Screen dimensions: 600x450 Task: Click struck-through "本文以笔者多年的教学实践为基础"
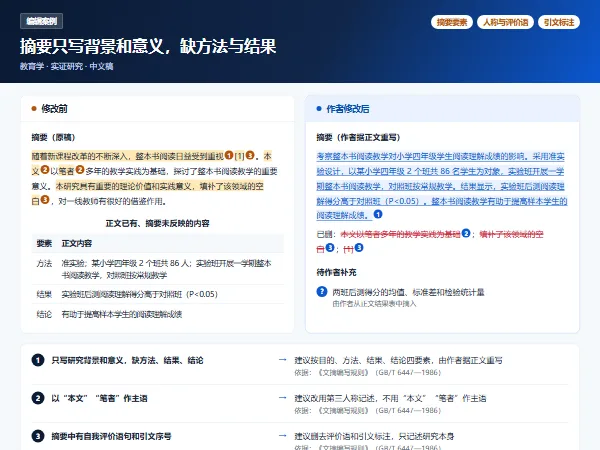tap(400, 234)
